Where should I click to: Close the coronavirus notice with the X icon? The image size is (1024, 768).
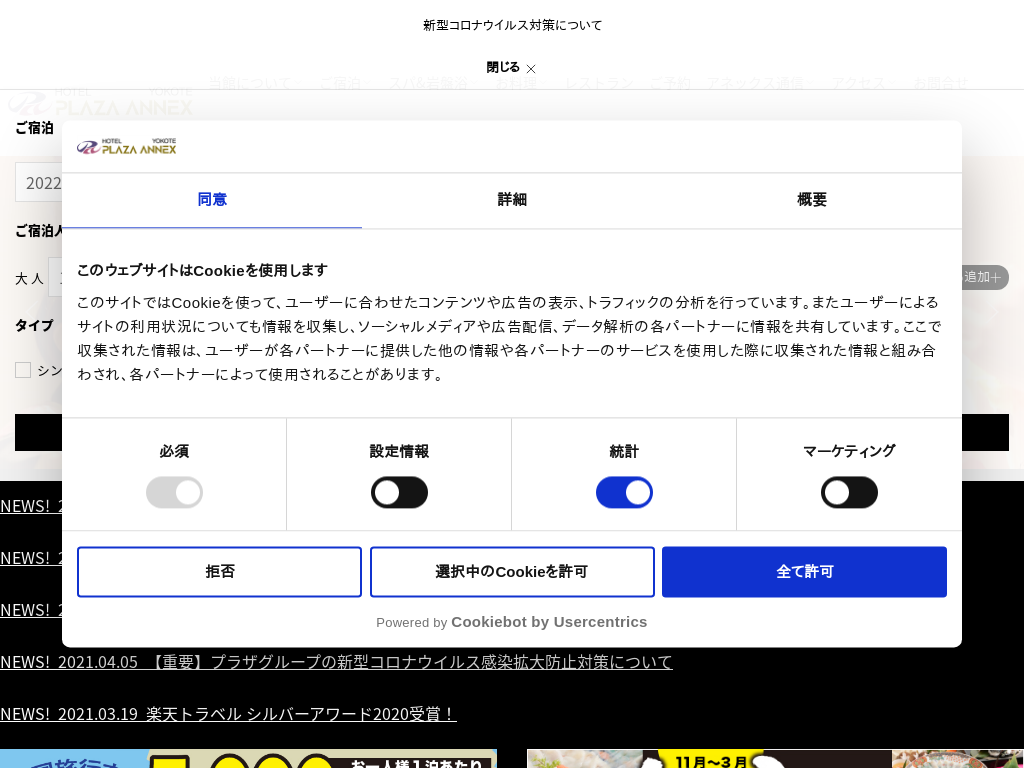pos(531,69)
